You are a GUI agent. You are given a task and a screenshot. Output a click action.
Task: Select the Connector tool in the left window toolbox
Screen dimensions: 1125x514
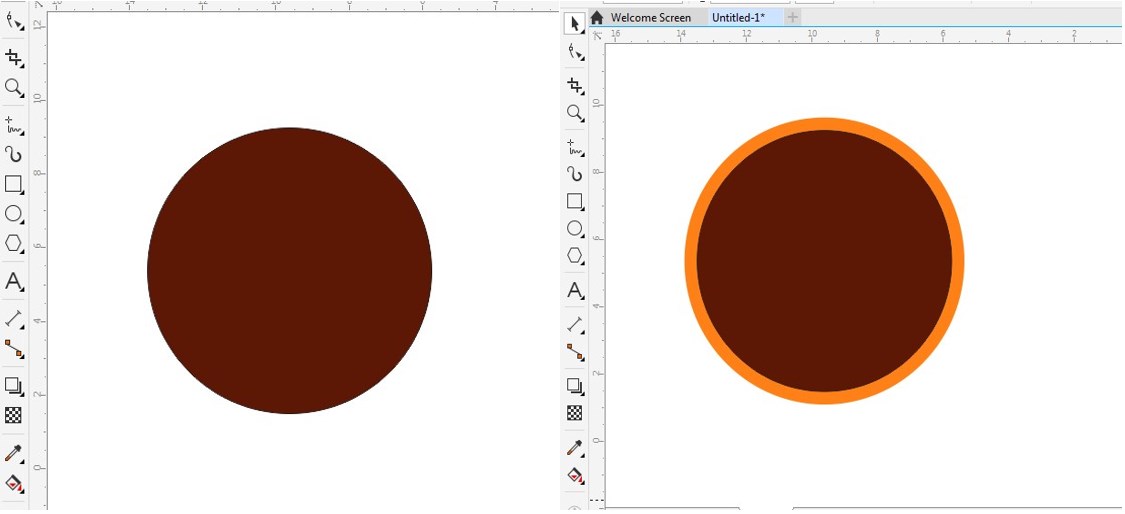pos(14,348)
